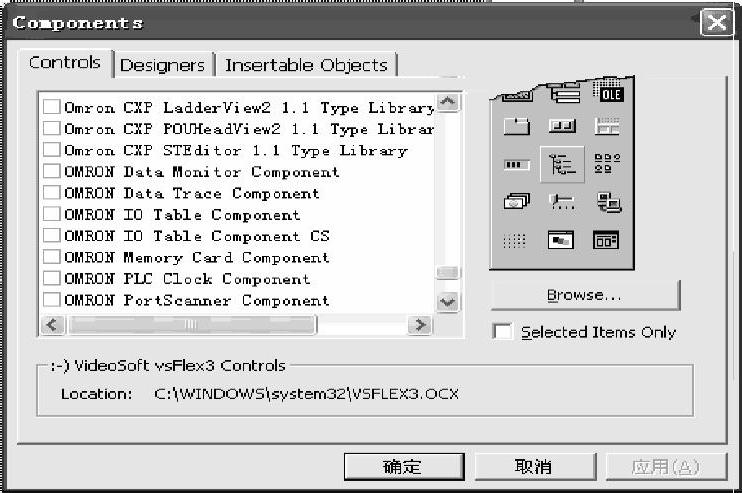Click the stacked list boxes icon beside OLE
Screen dimensions: 742x493
coord(565,93)
